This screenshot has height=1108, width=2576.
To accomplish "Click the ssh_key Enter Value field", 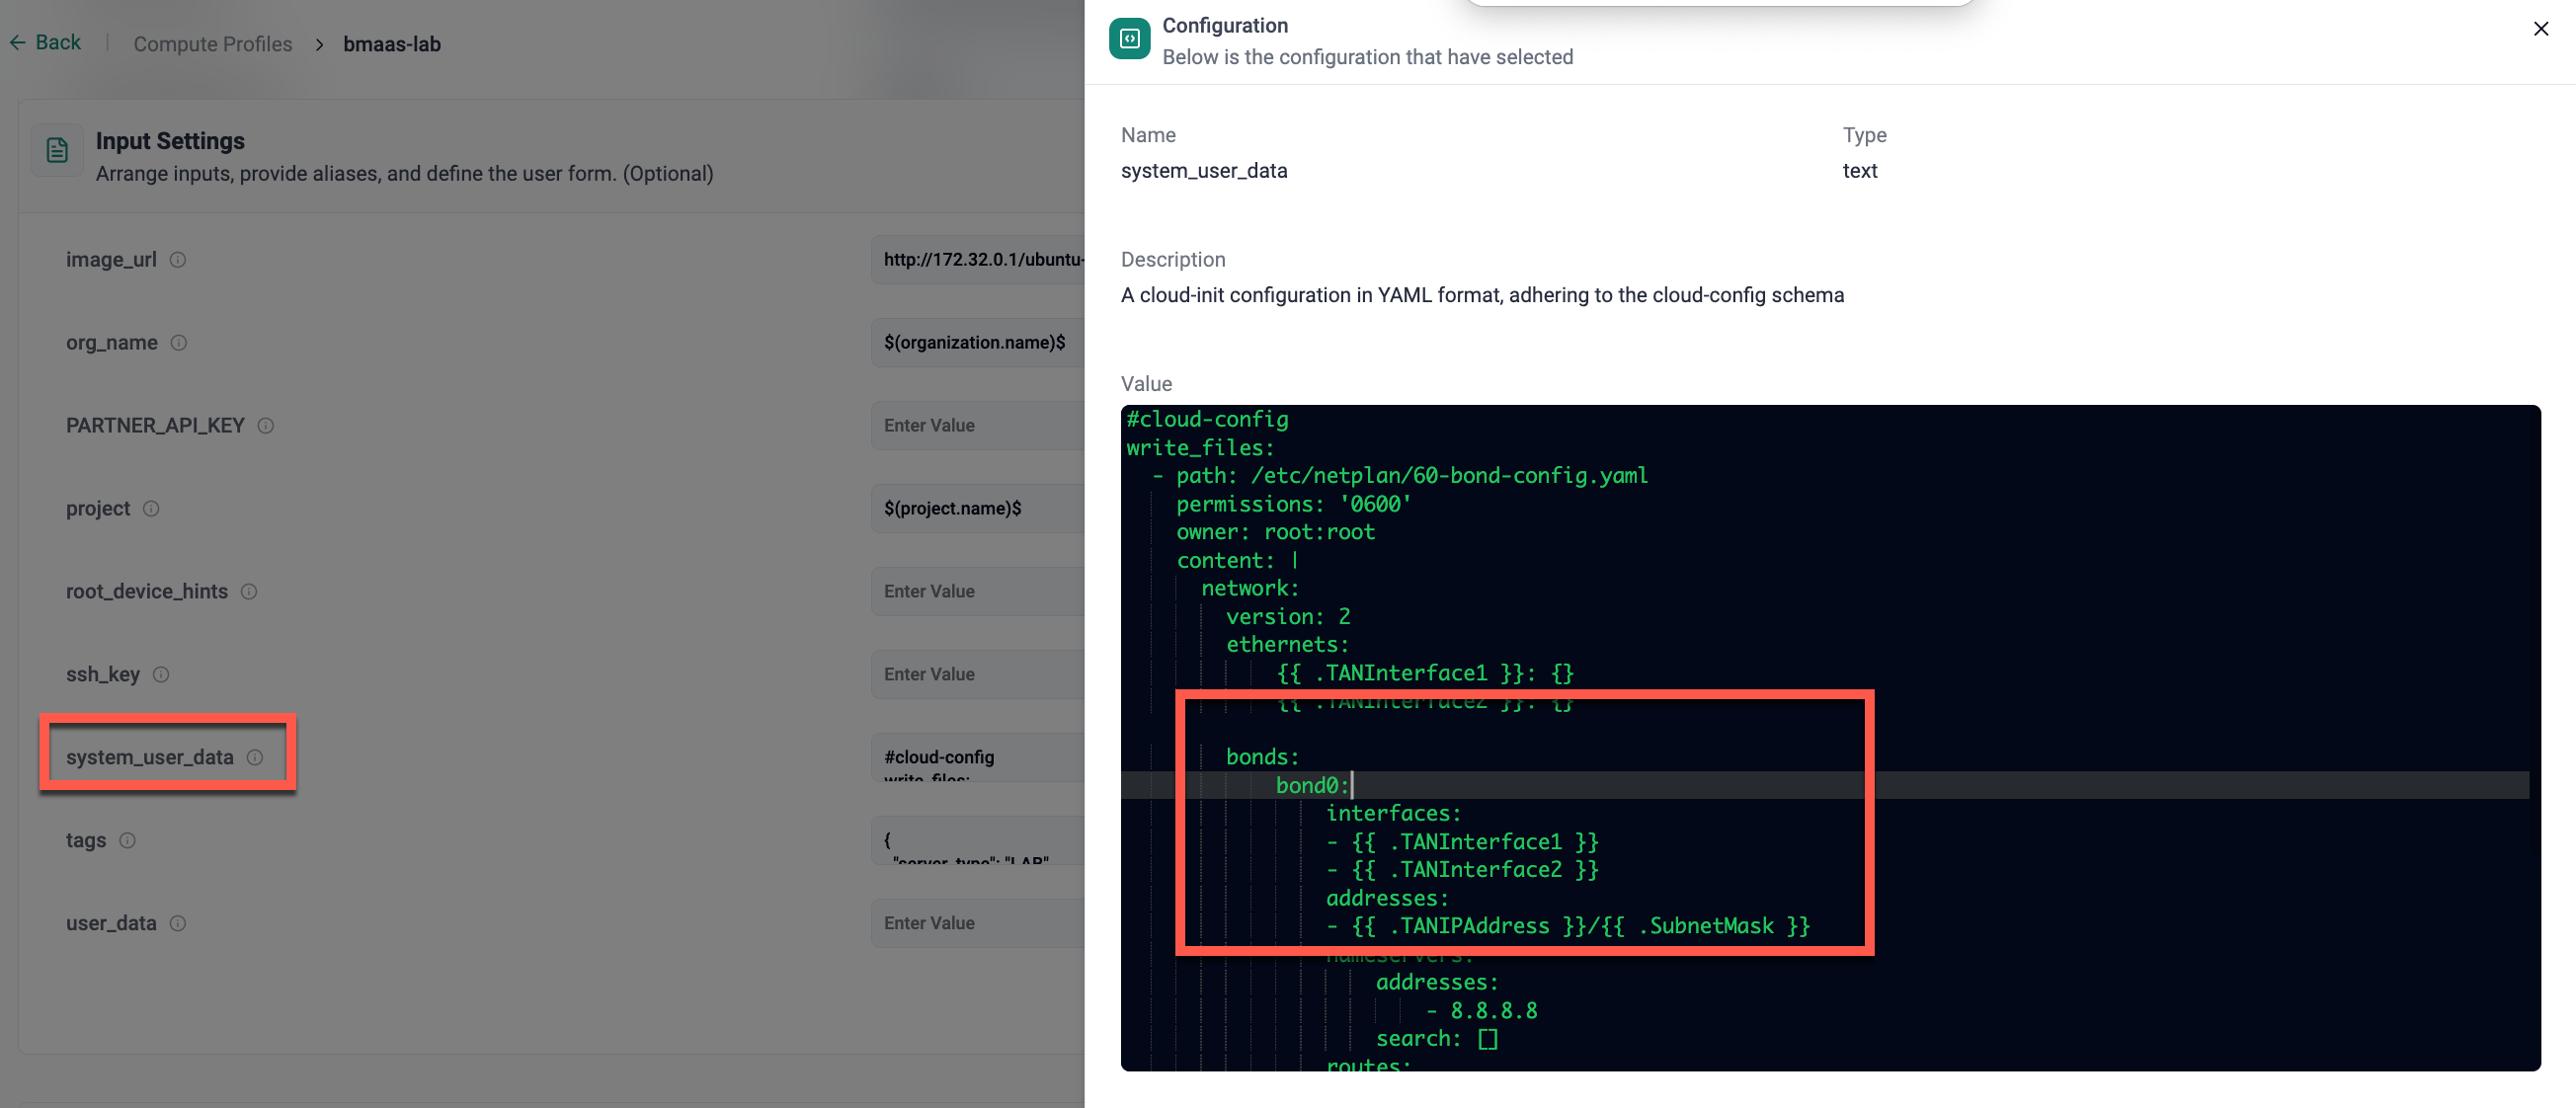I will point(977,675).
